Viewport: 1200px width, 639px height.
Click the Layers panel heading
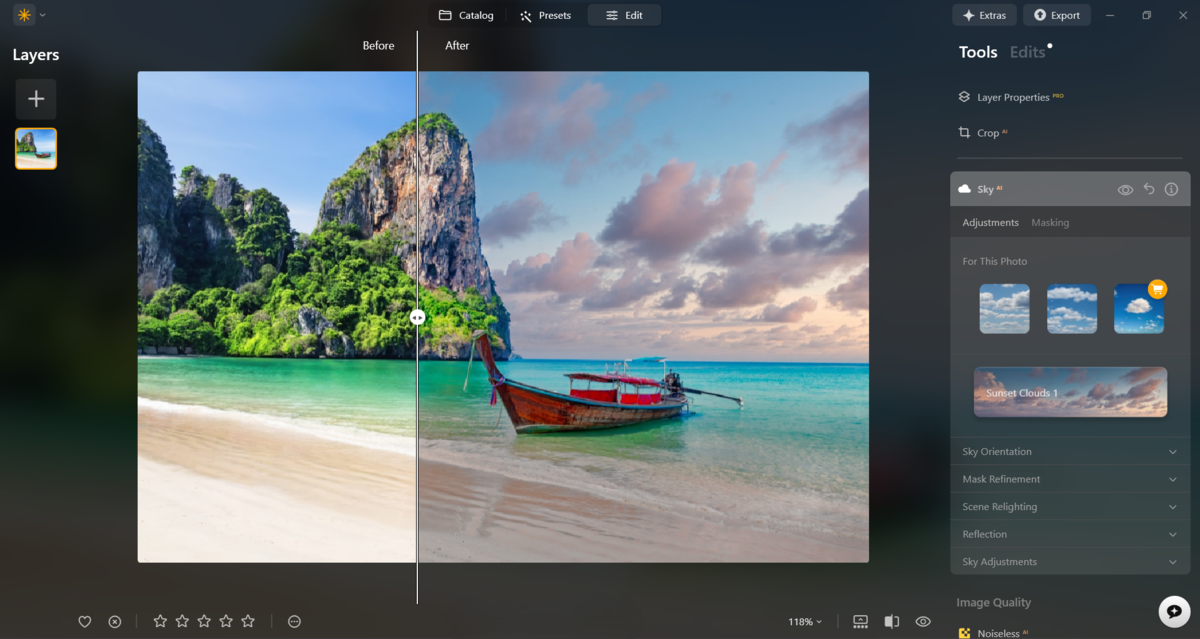click(x=36, y=55)
